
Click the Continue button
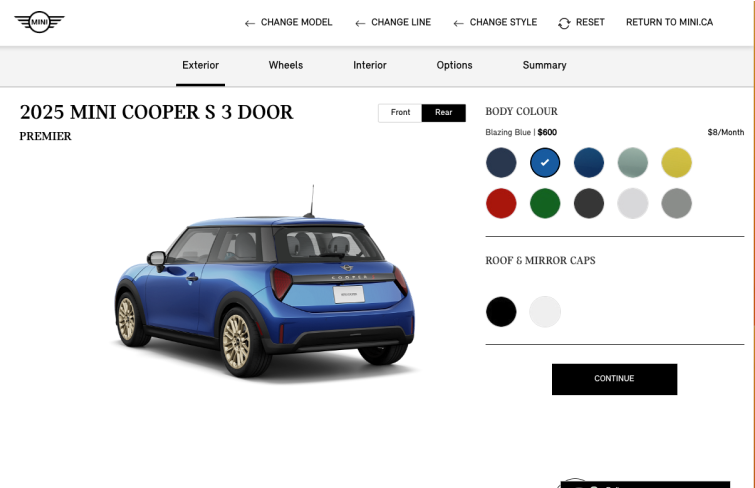(614, 379)
